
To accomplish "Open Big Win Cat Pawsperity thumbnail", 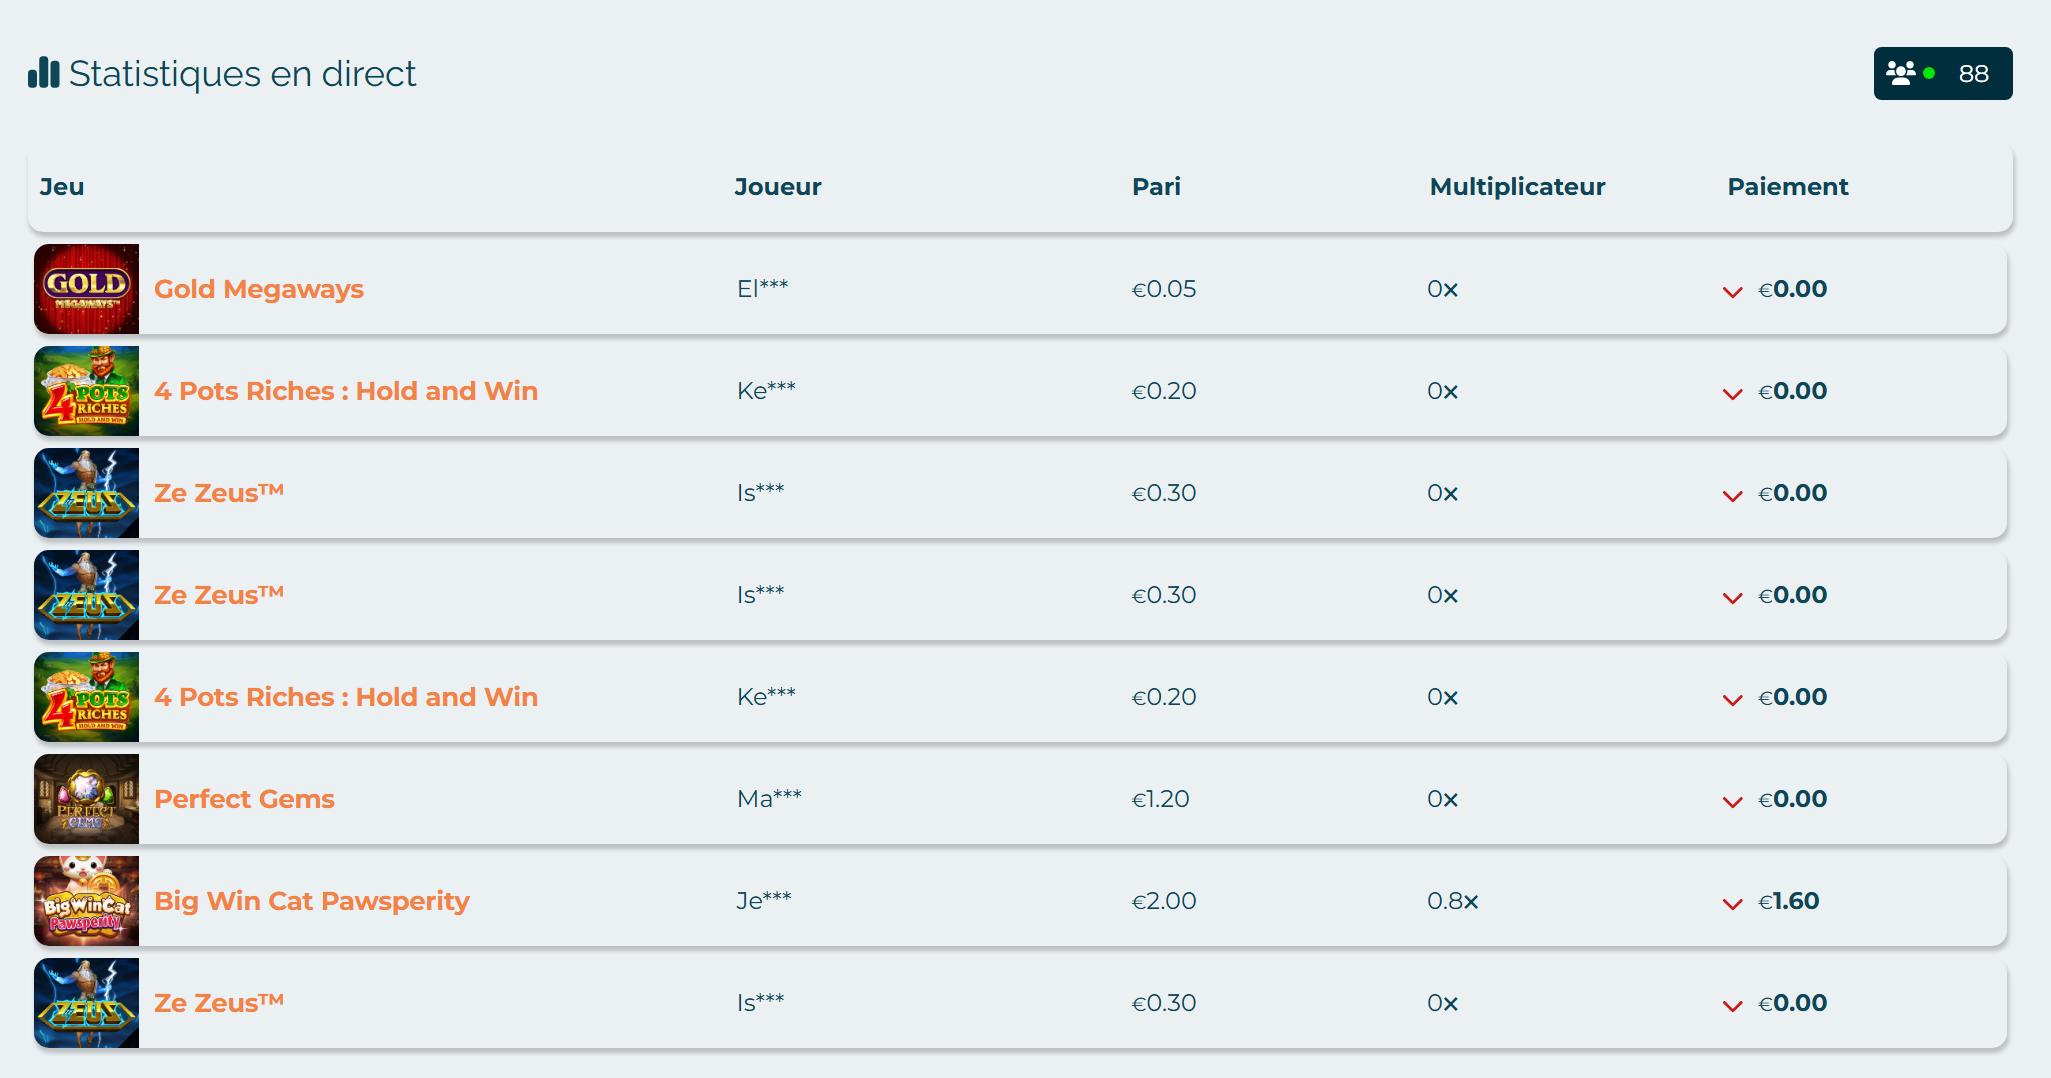I will (87, 901).
